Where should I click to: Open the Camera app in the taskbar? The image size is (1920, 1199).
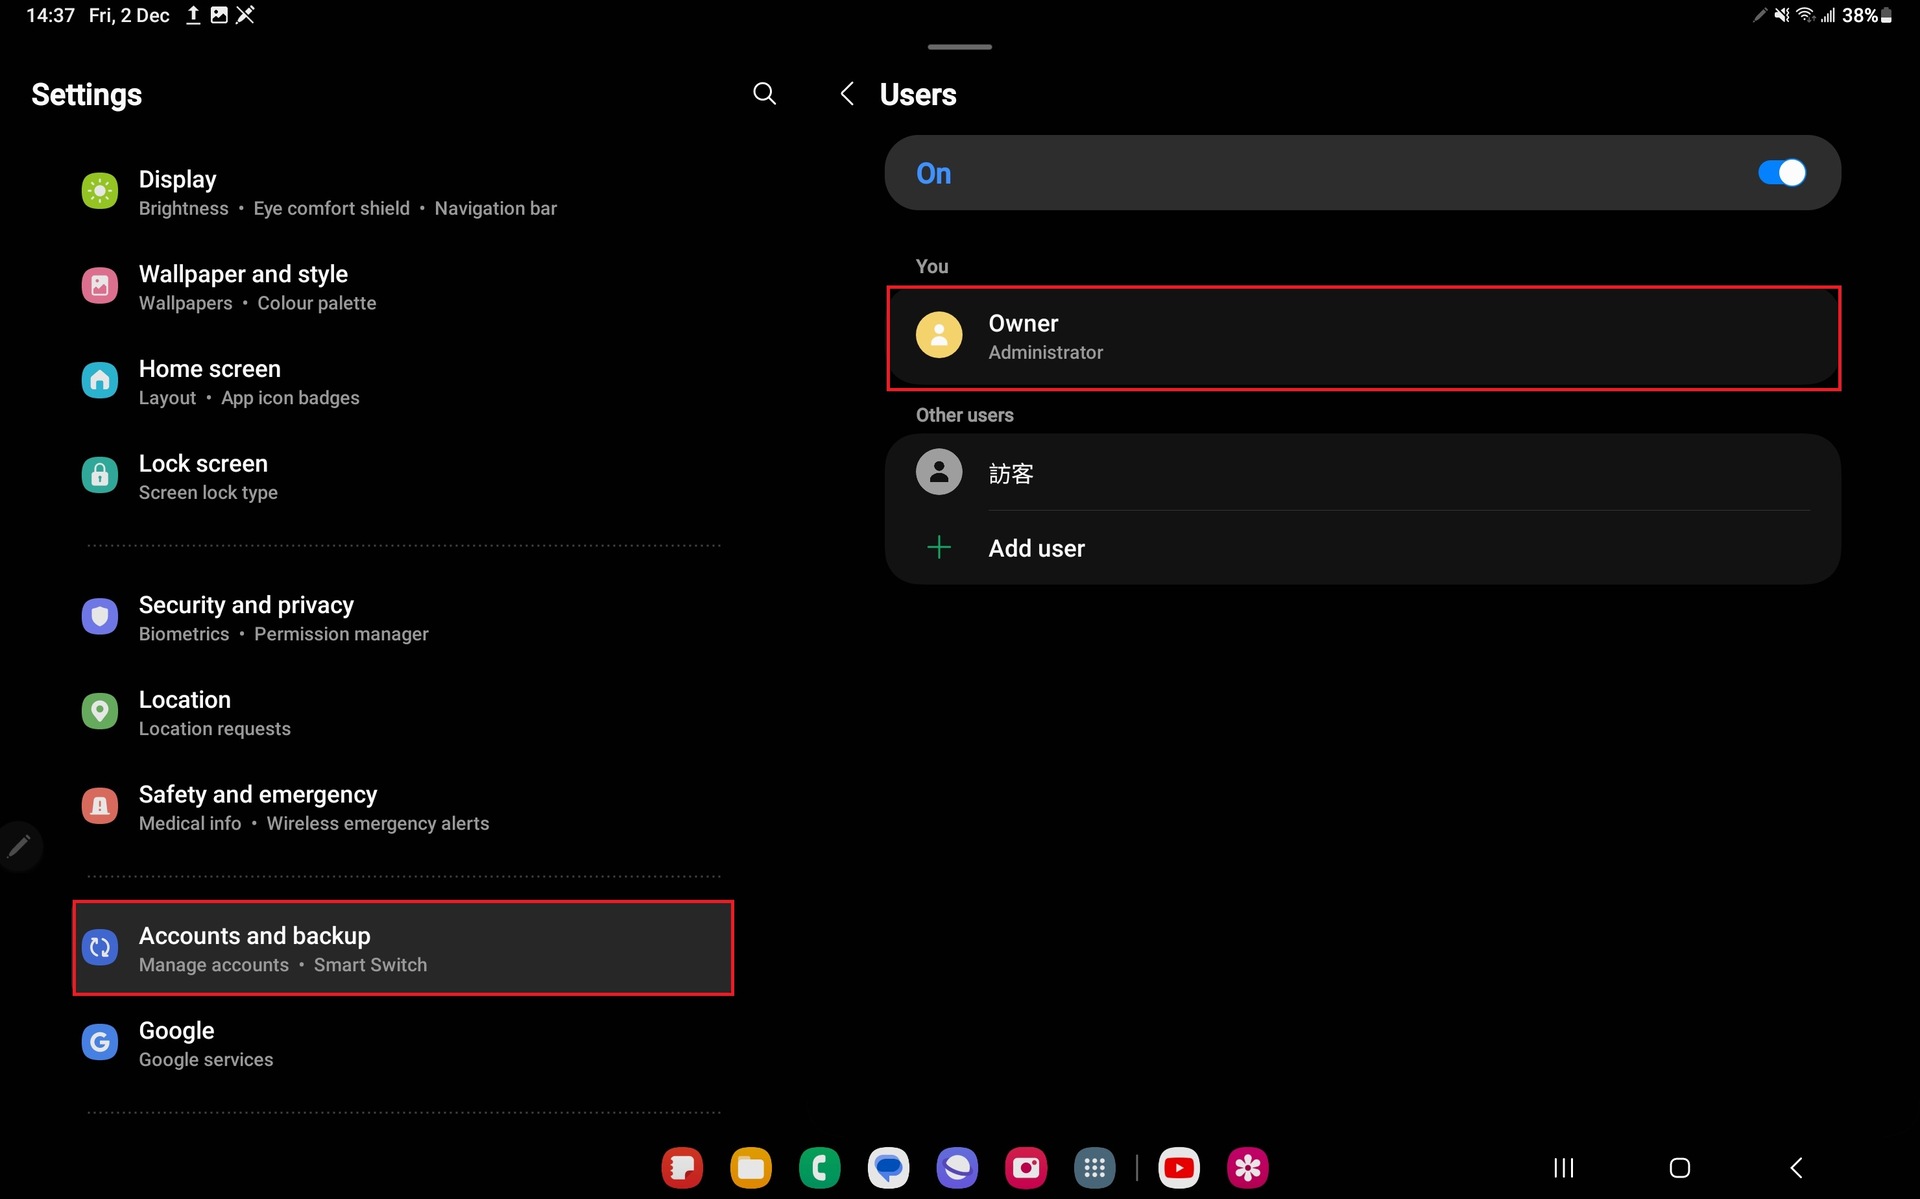pos(1025,1167)
